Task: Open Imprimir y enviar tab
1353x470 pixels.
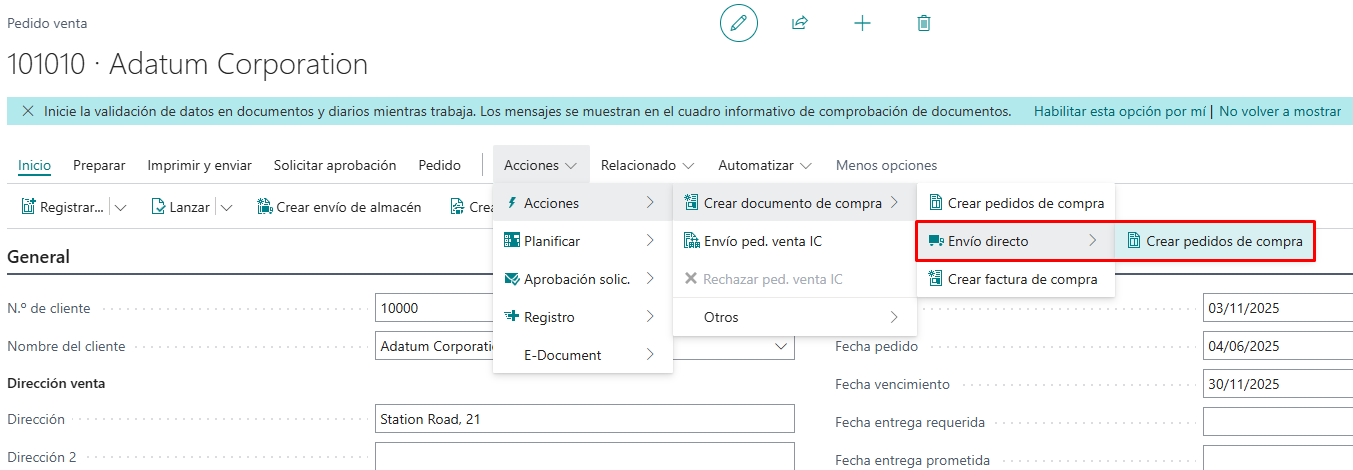Action: pos(199,165)
